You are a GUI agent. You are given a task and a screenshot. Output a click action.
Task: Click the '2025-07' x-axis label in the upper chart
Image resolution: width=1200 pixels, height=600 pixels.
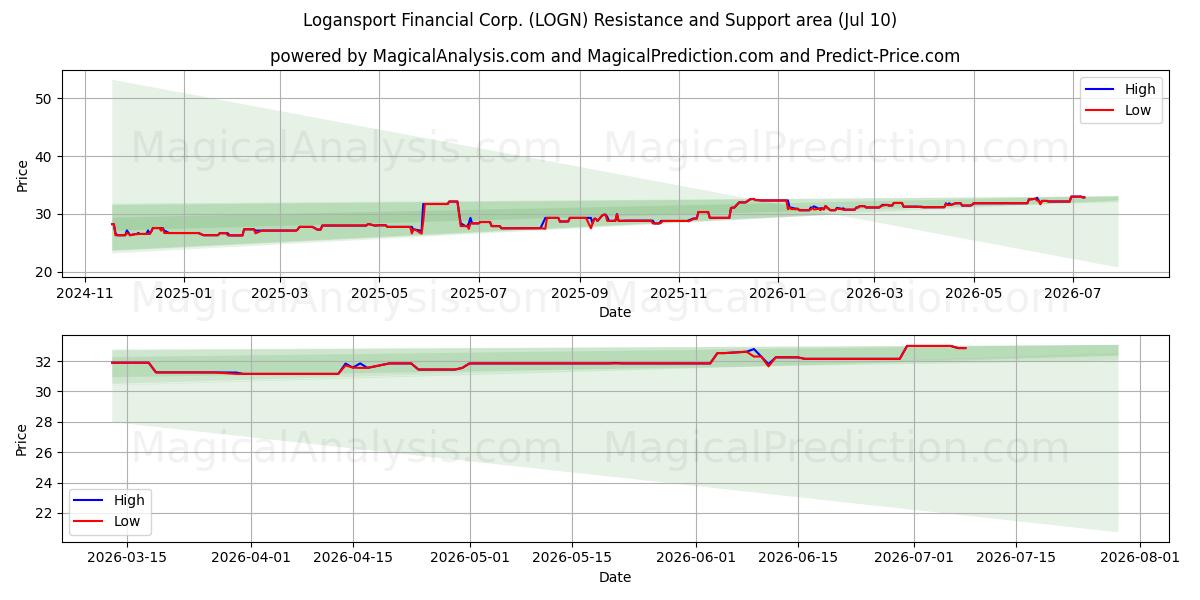(478, 294)
